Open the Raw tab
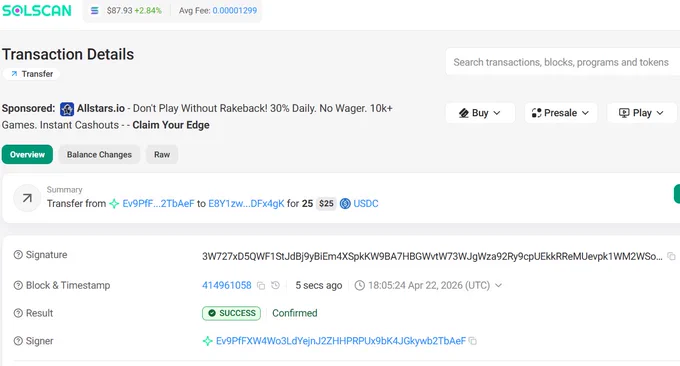 coord(162,154)
